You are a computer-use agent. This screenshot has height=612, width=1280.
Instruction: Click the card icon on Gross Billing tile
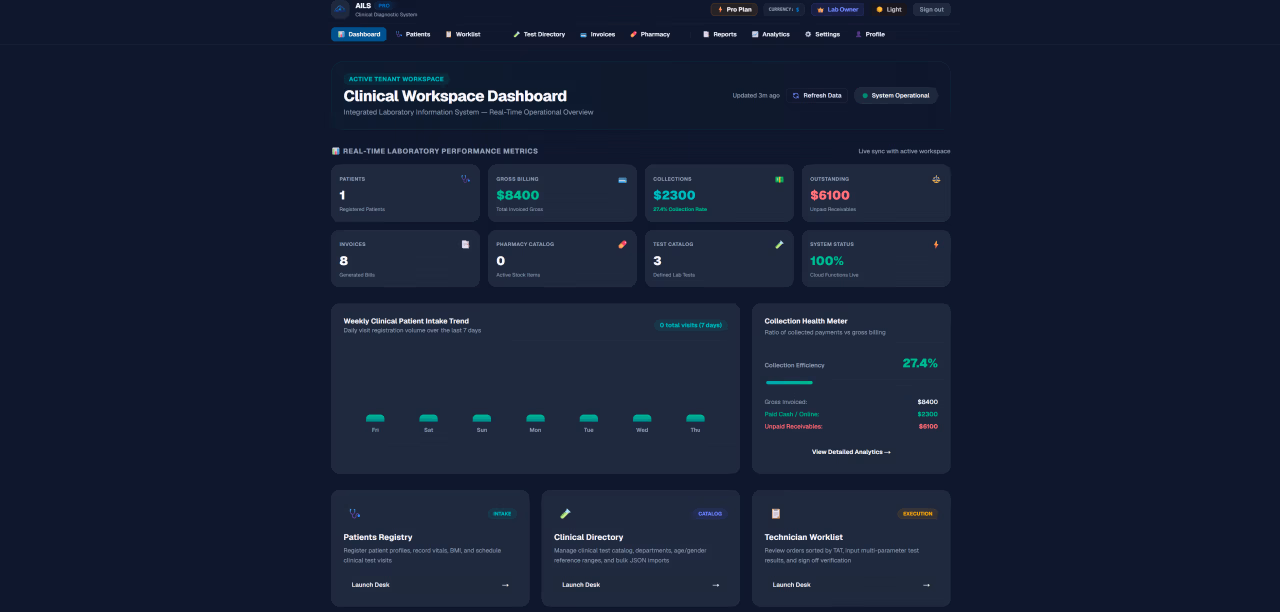tap(622, 179)
